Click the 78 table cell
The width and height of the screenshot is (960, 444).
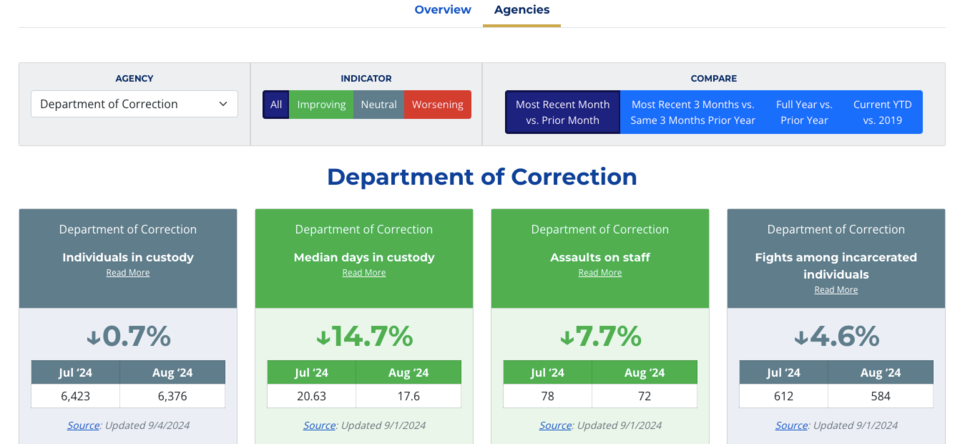547,396
